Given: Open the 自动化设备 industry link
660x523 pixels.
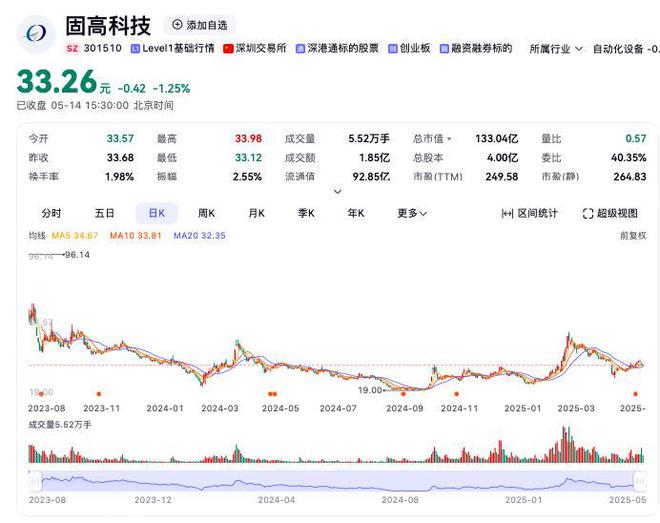Looking at the screenshot, I should 618,49.
